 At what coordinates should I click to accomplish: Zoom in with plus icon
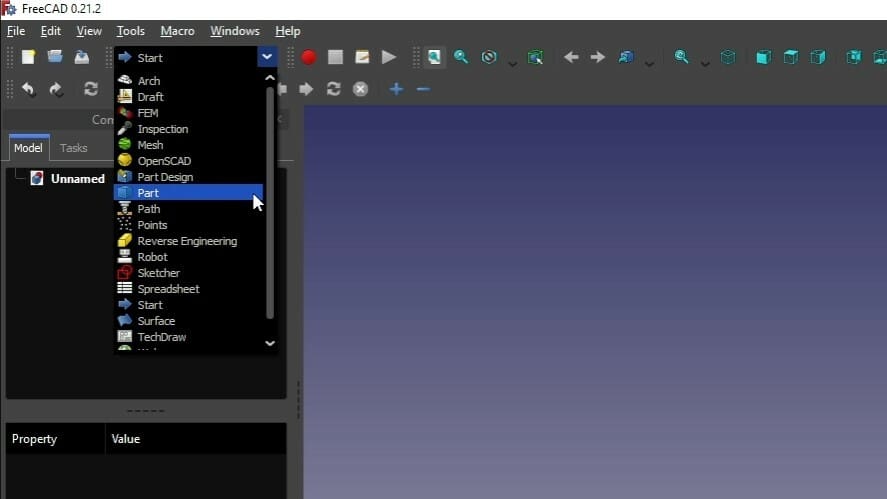396,89
